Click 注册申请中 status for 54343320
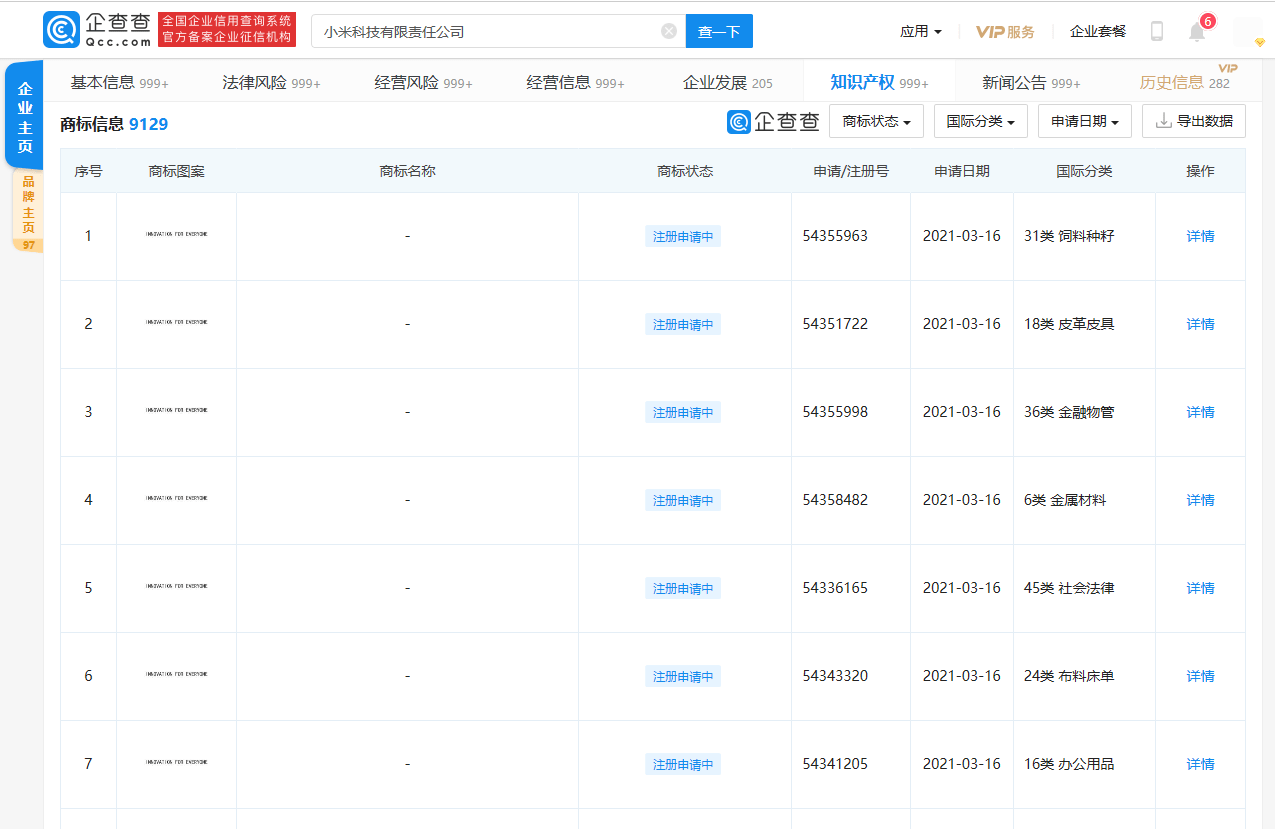 click(683, 677)
